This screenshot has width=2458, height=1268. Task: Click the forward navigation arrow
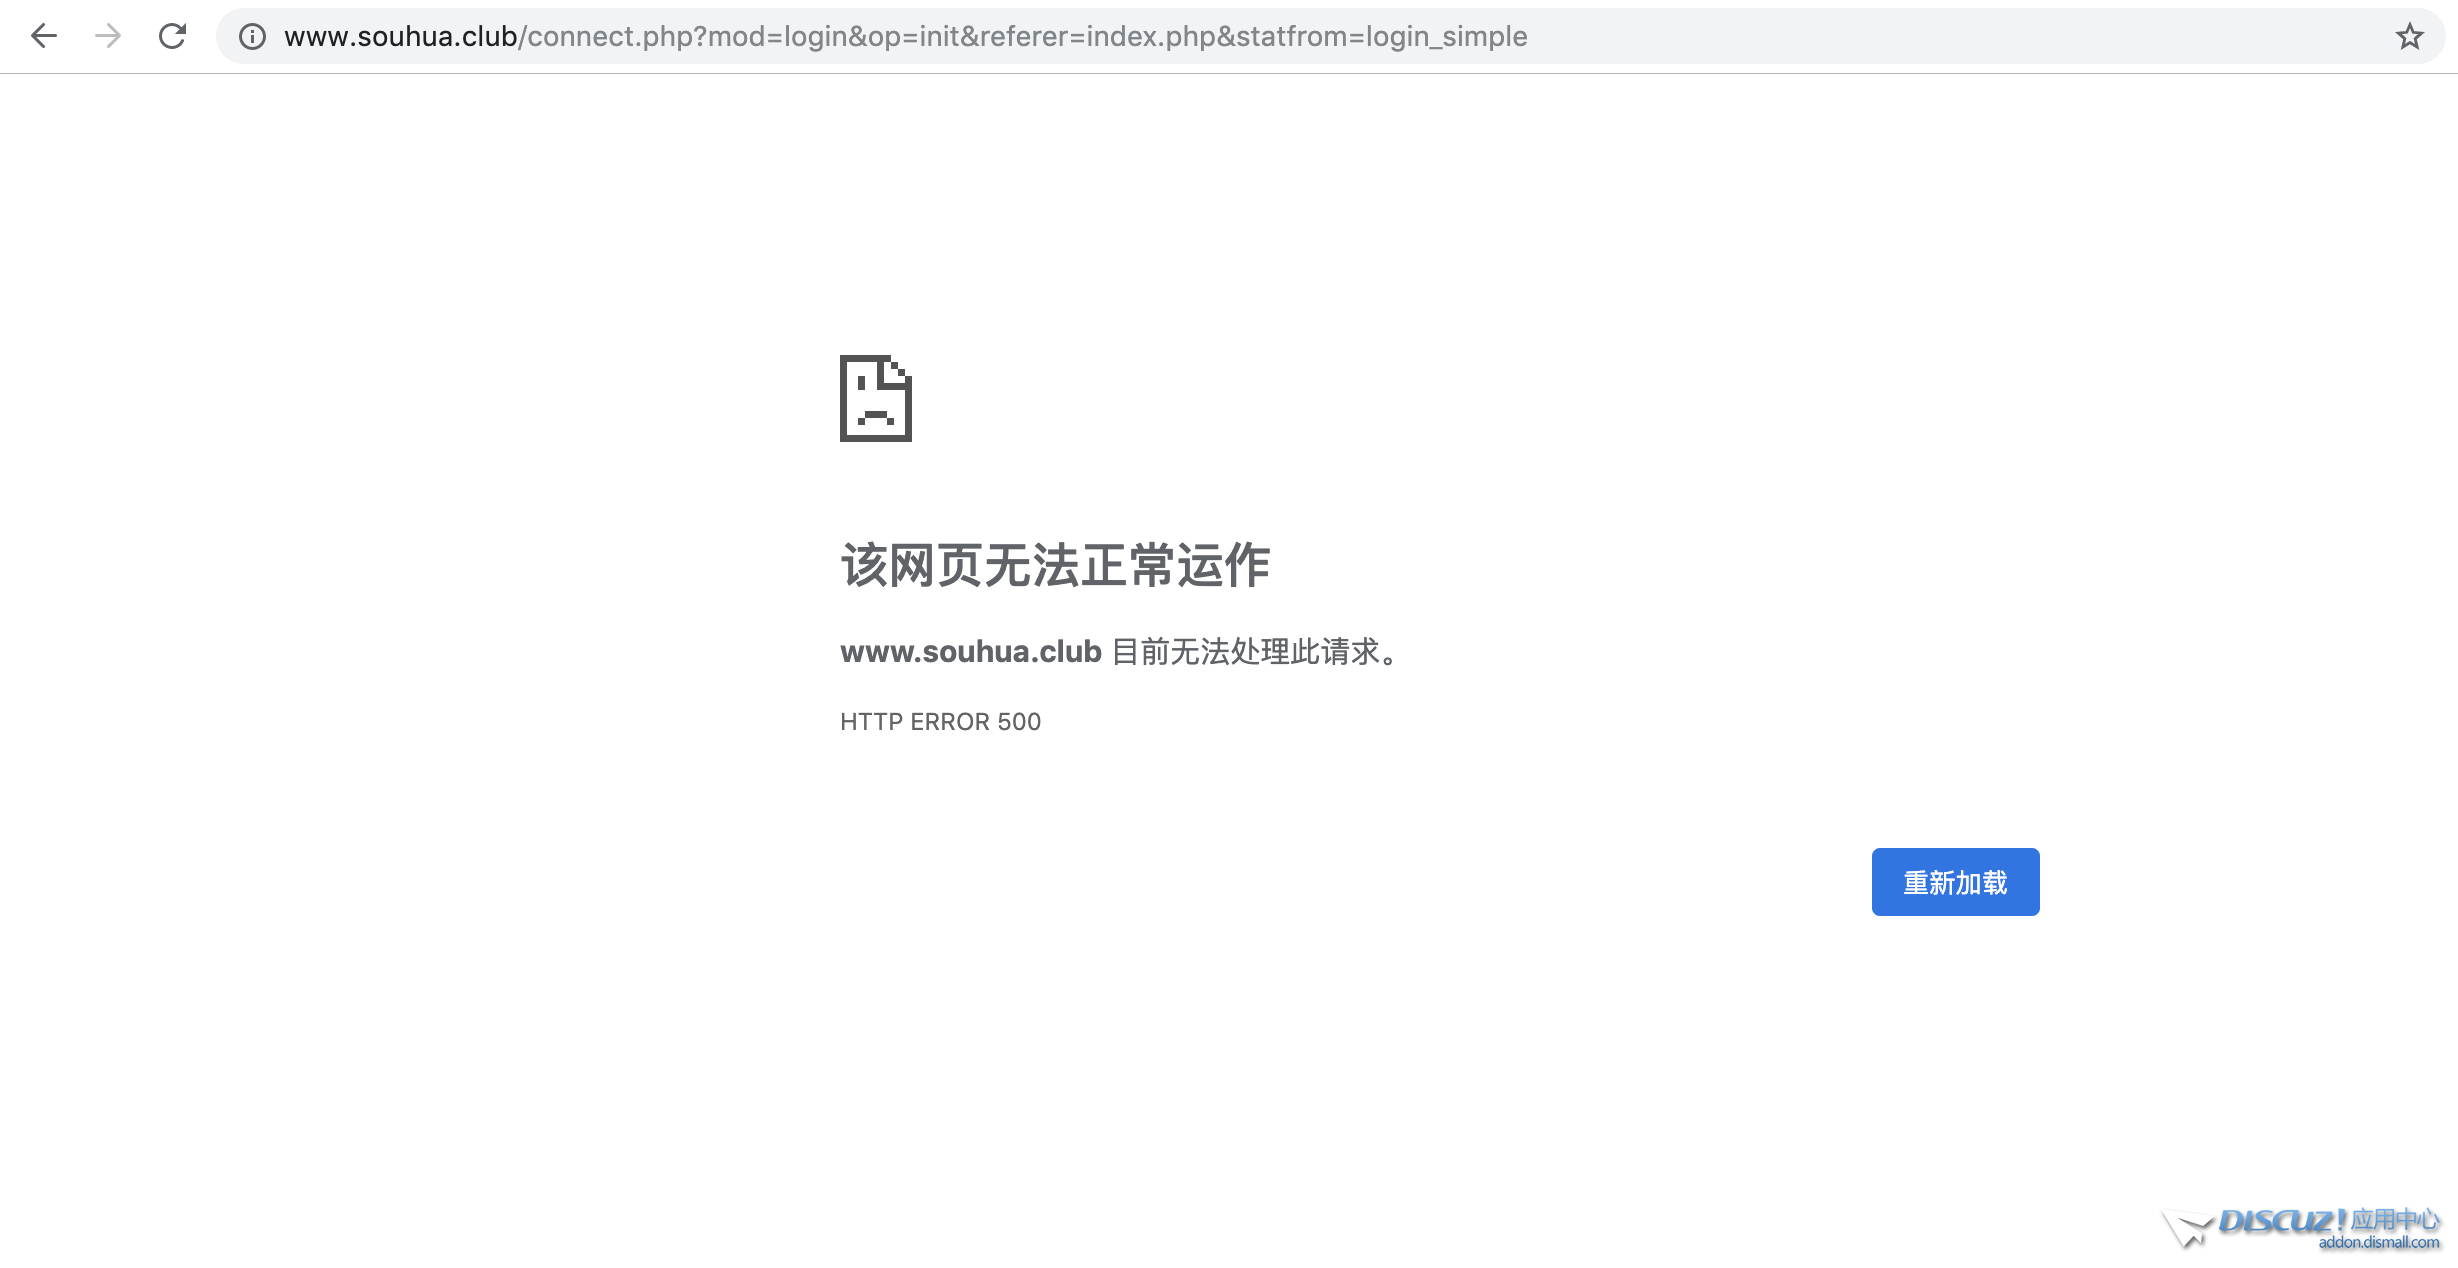tap(108, 37)
